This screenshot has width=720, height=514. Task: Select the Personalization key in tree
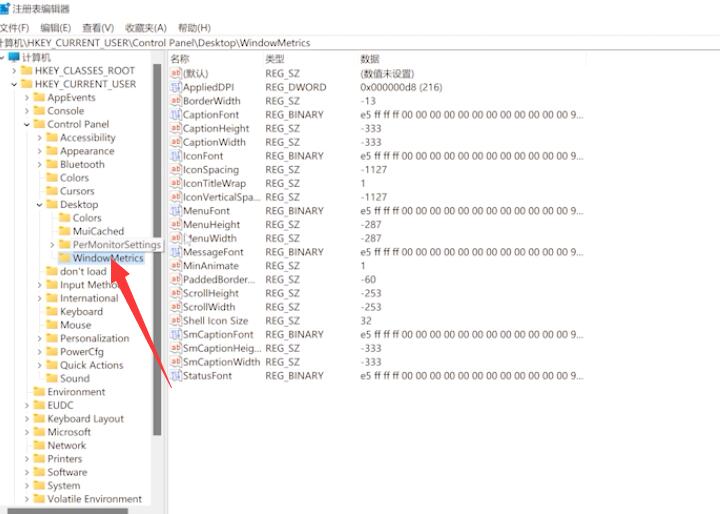click(94, 338)
